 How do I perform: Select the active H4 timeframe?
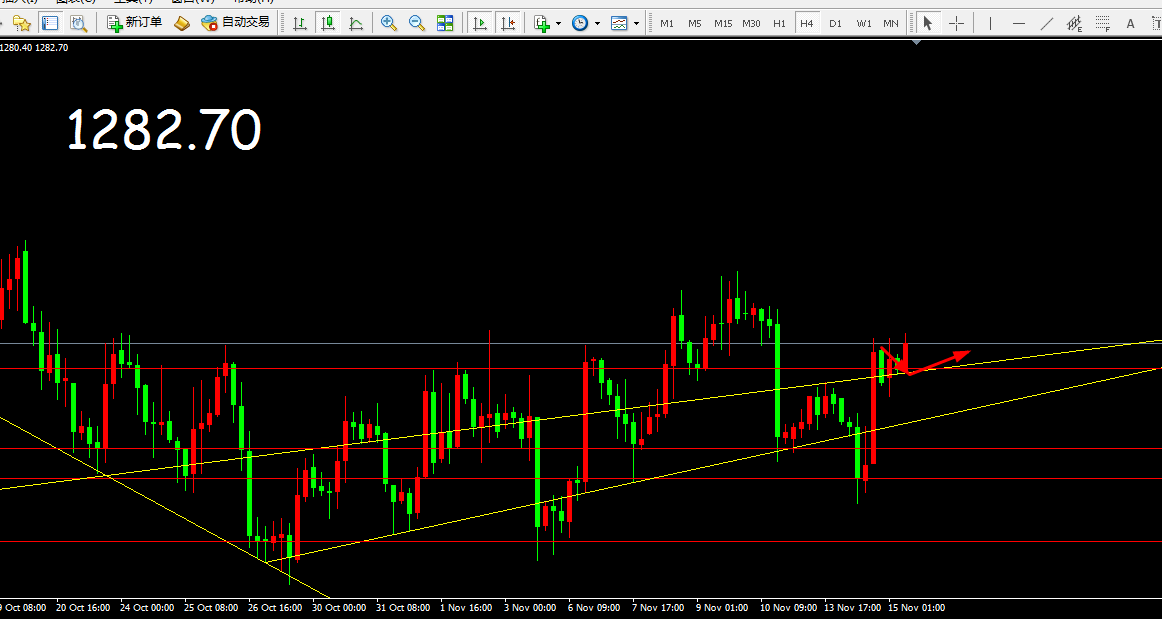(x=807, y=24)
